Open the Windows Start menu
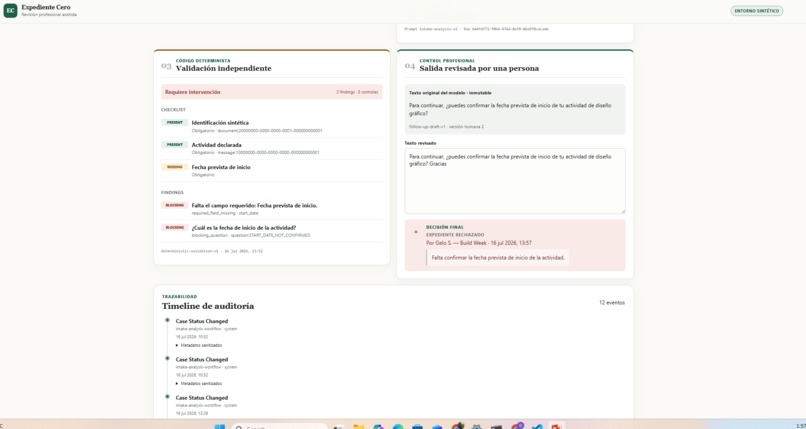The width and height of the screenshot is (806, 429). pyautogui.click(x=219, y=426)
